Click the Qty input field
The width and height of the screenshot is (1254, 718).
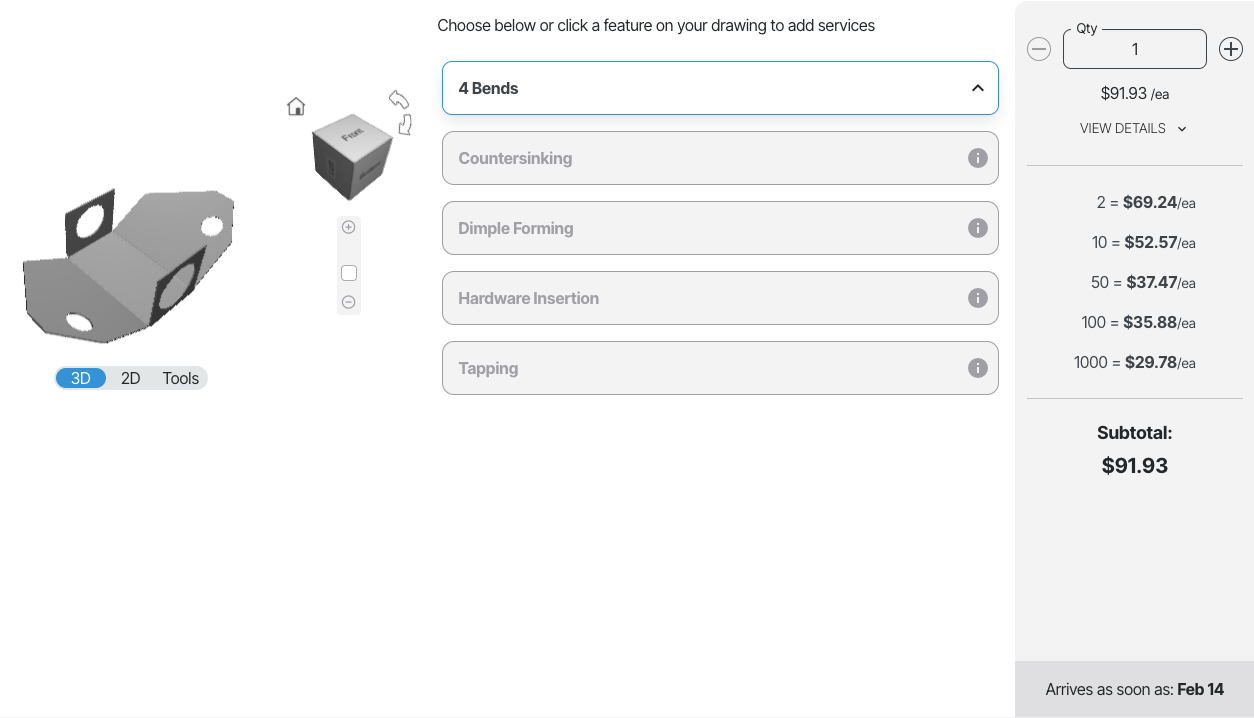(x=1134, y=49)
